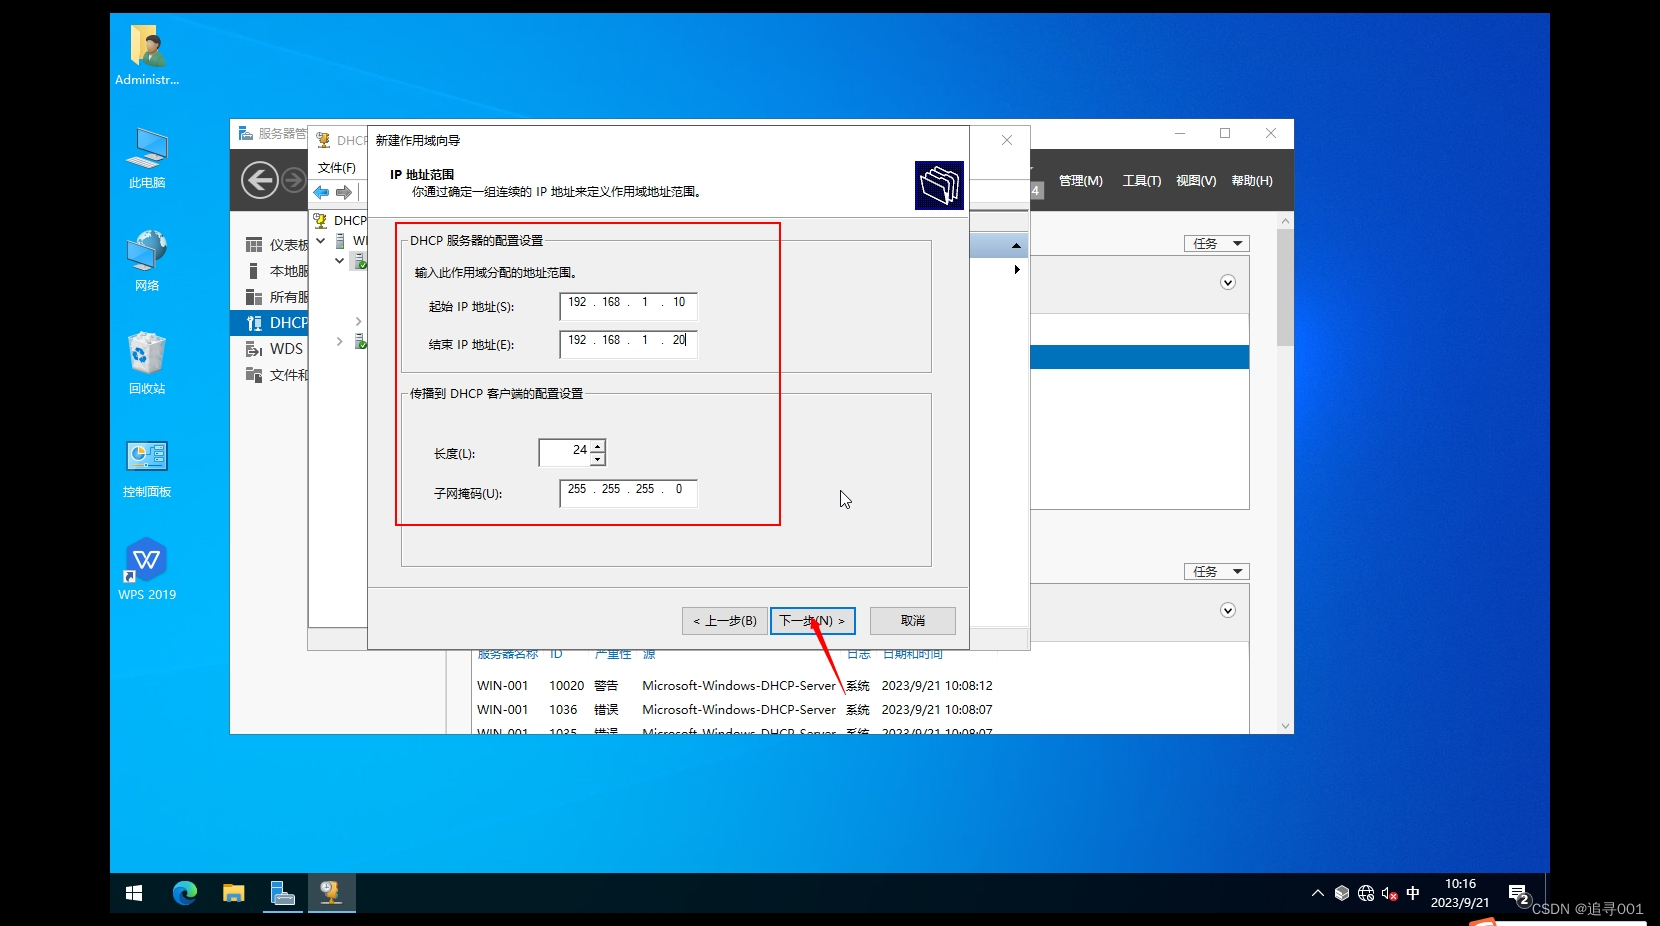
Task: Click the DHCP console blue back arrow
Action: (x=321, y=192)
